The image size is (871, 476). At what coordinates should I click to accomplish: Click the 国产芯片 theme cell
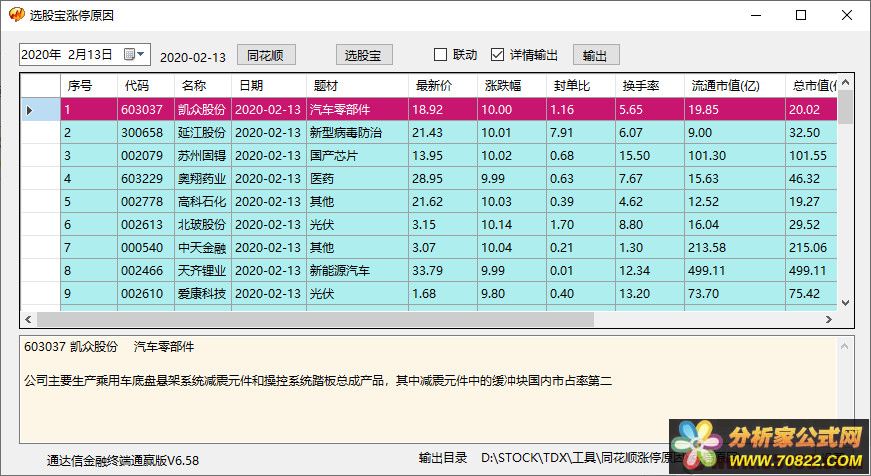point(357,156)
